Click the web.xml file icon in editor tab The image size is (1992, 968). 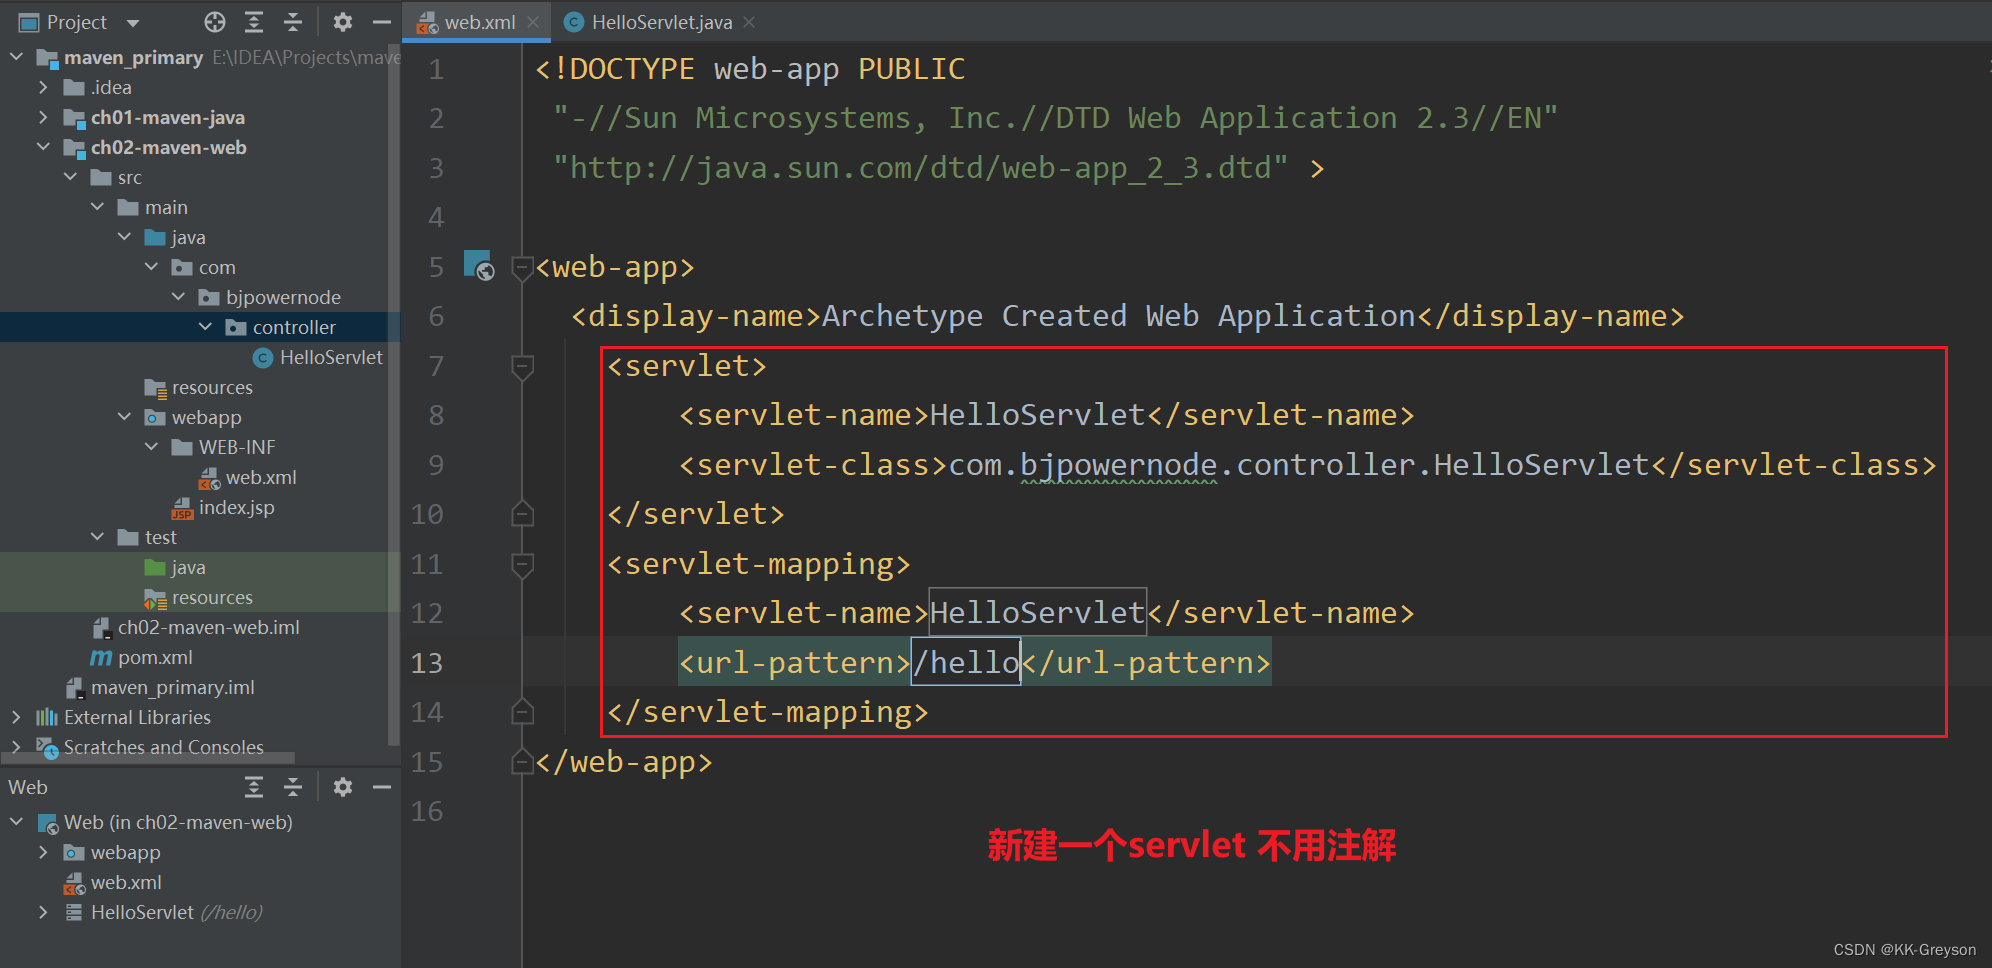[428, 22]
